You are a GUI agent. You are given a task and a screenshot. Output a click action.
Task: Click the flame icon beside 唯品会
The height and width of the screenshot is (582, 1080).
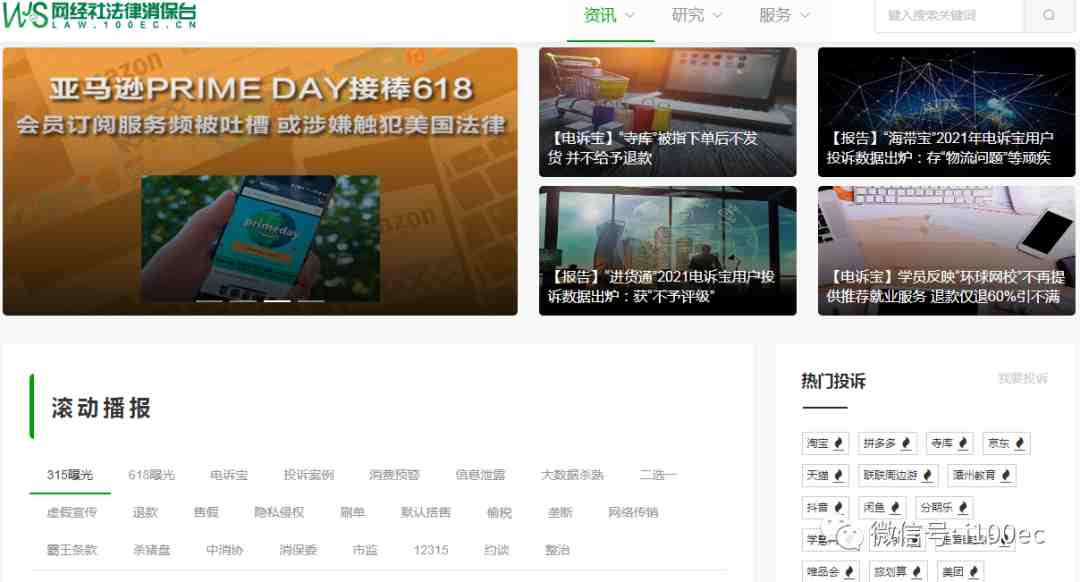click(849, 572)
